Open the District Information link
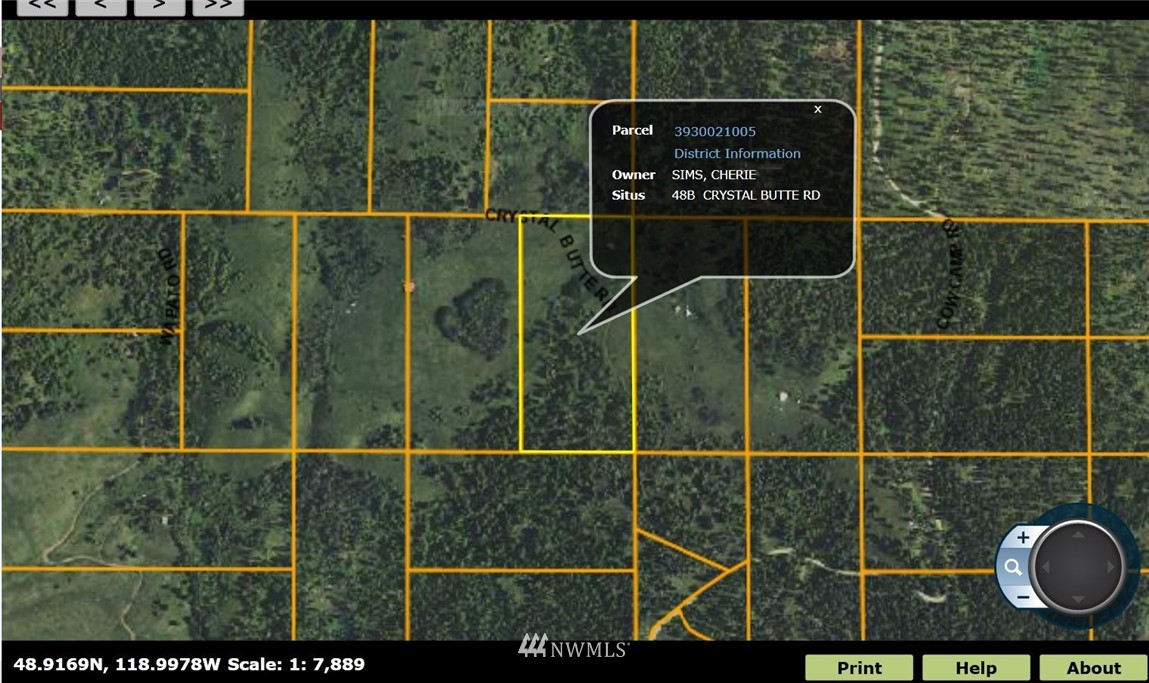 [x=737, y=153]
